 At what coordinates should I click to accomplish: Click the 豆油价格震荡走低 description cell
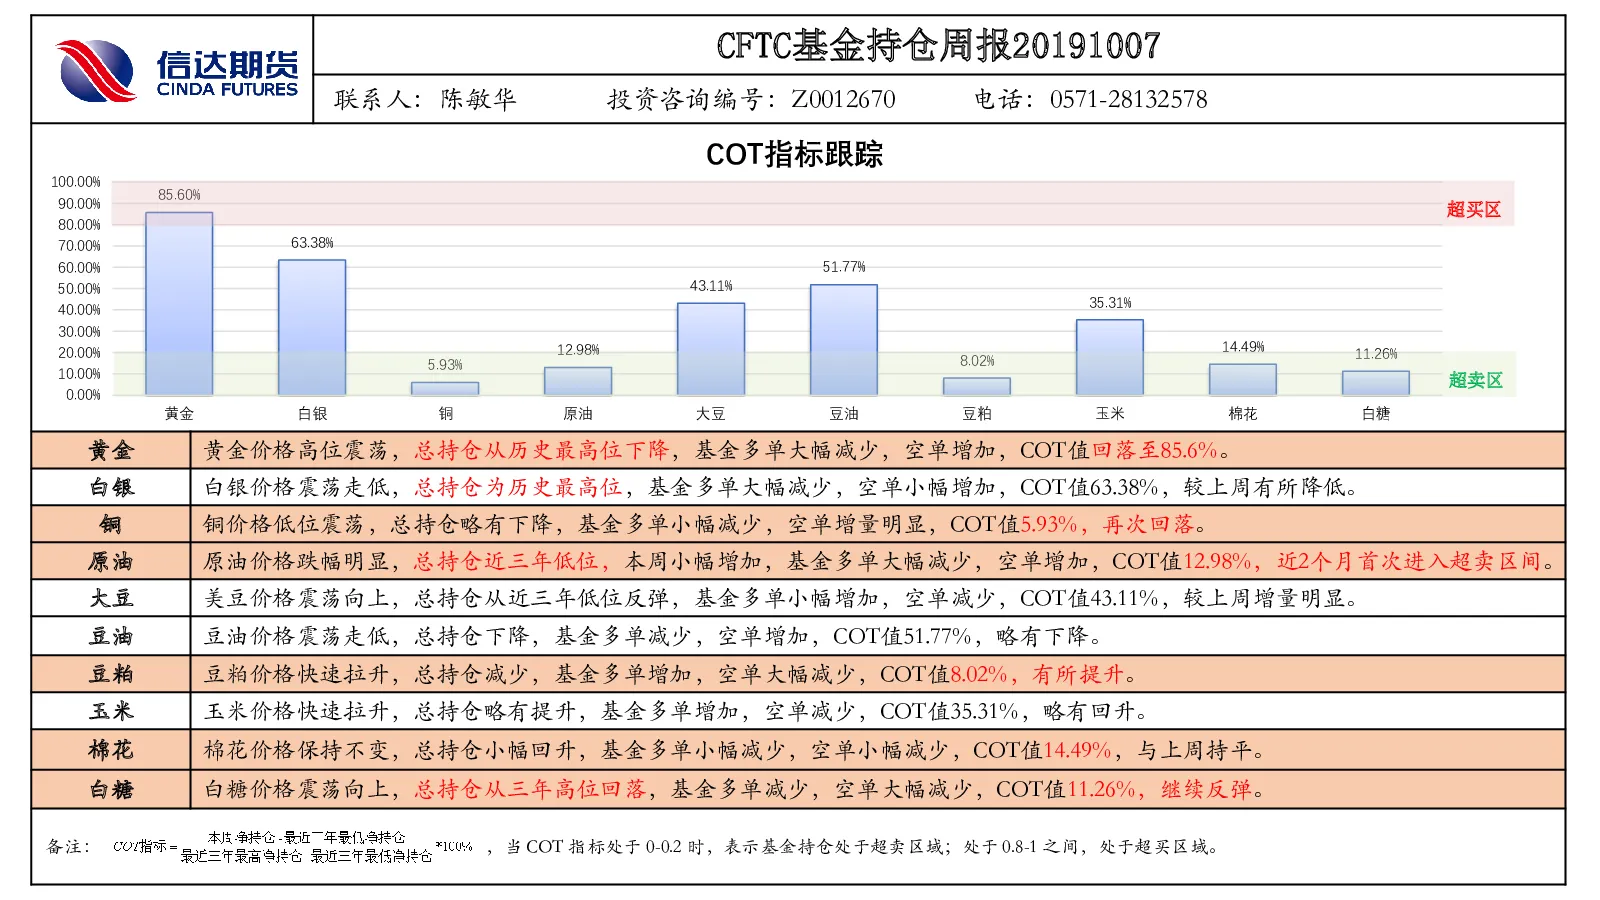(878, 636)
